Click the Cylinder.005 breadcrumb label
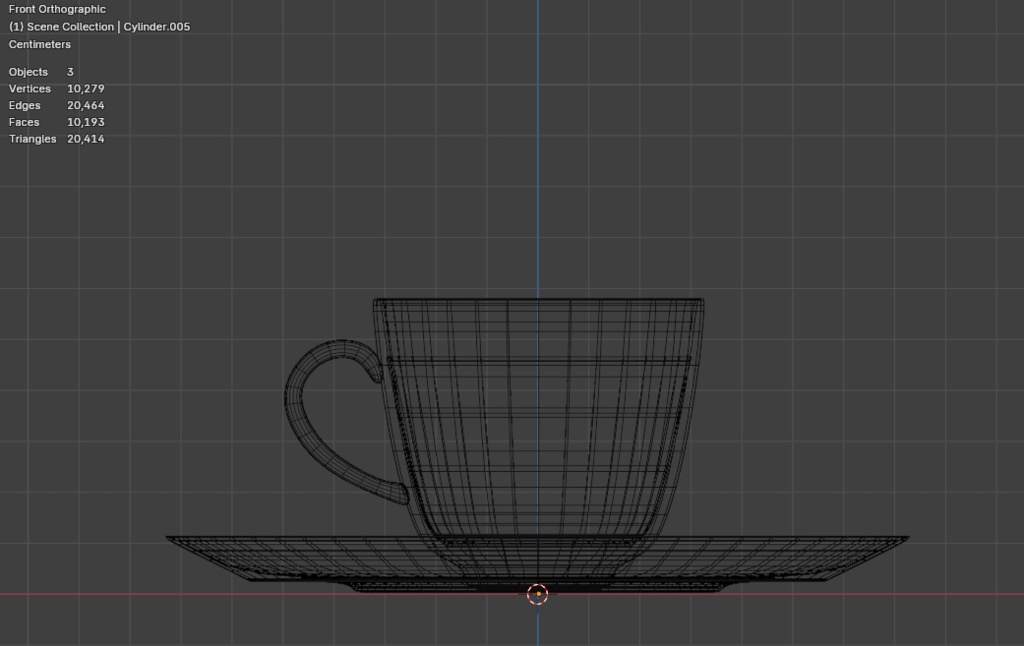This screenshot has height=646, width=1024. (155, 26)
